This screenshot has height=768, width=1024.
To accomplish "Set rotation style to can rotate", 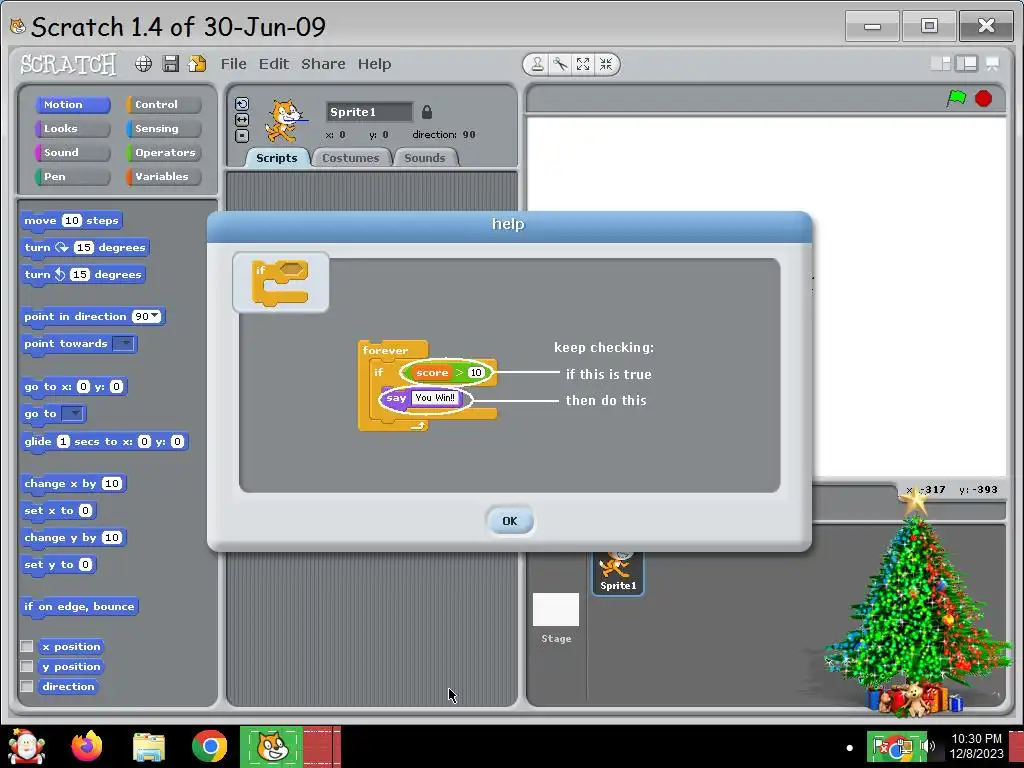I will pos(242,104).
